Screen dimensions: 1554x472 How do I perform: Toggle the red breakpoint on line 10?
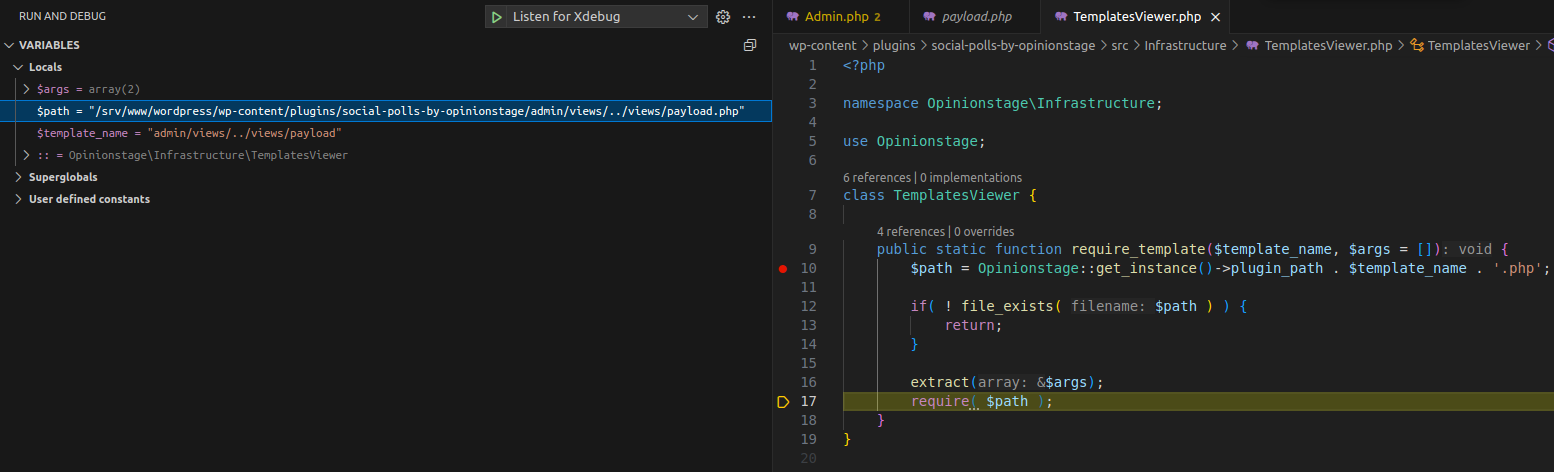point(783,268)
